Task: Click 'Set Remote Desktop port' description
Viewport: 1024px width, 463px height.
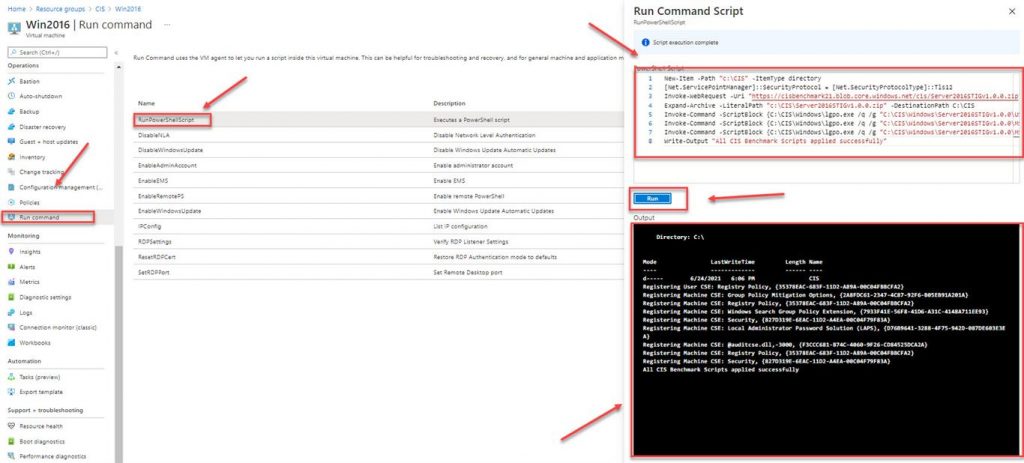Action: pyautogui.click(x=468, y=272)
